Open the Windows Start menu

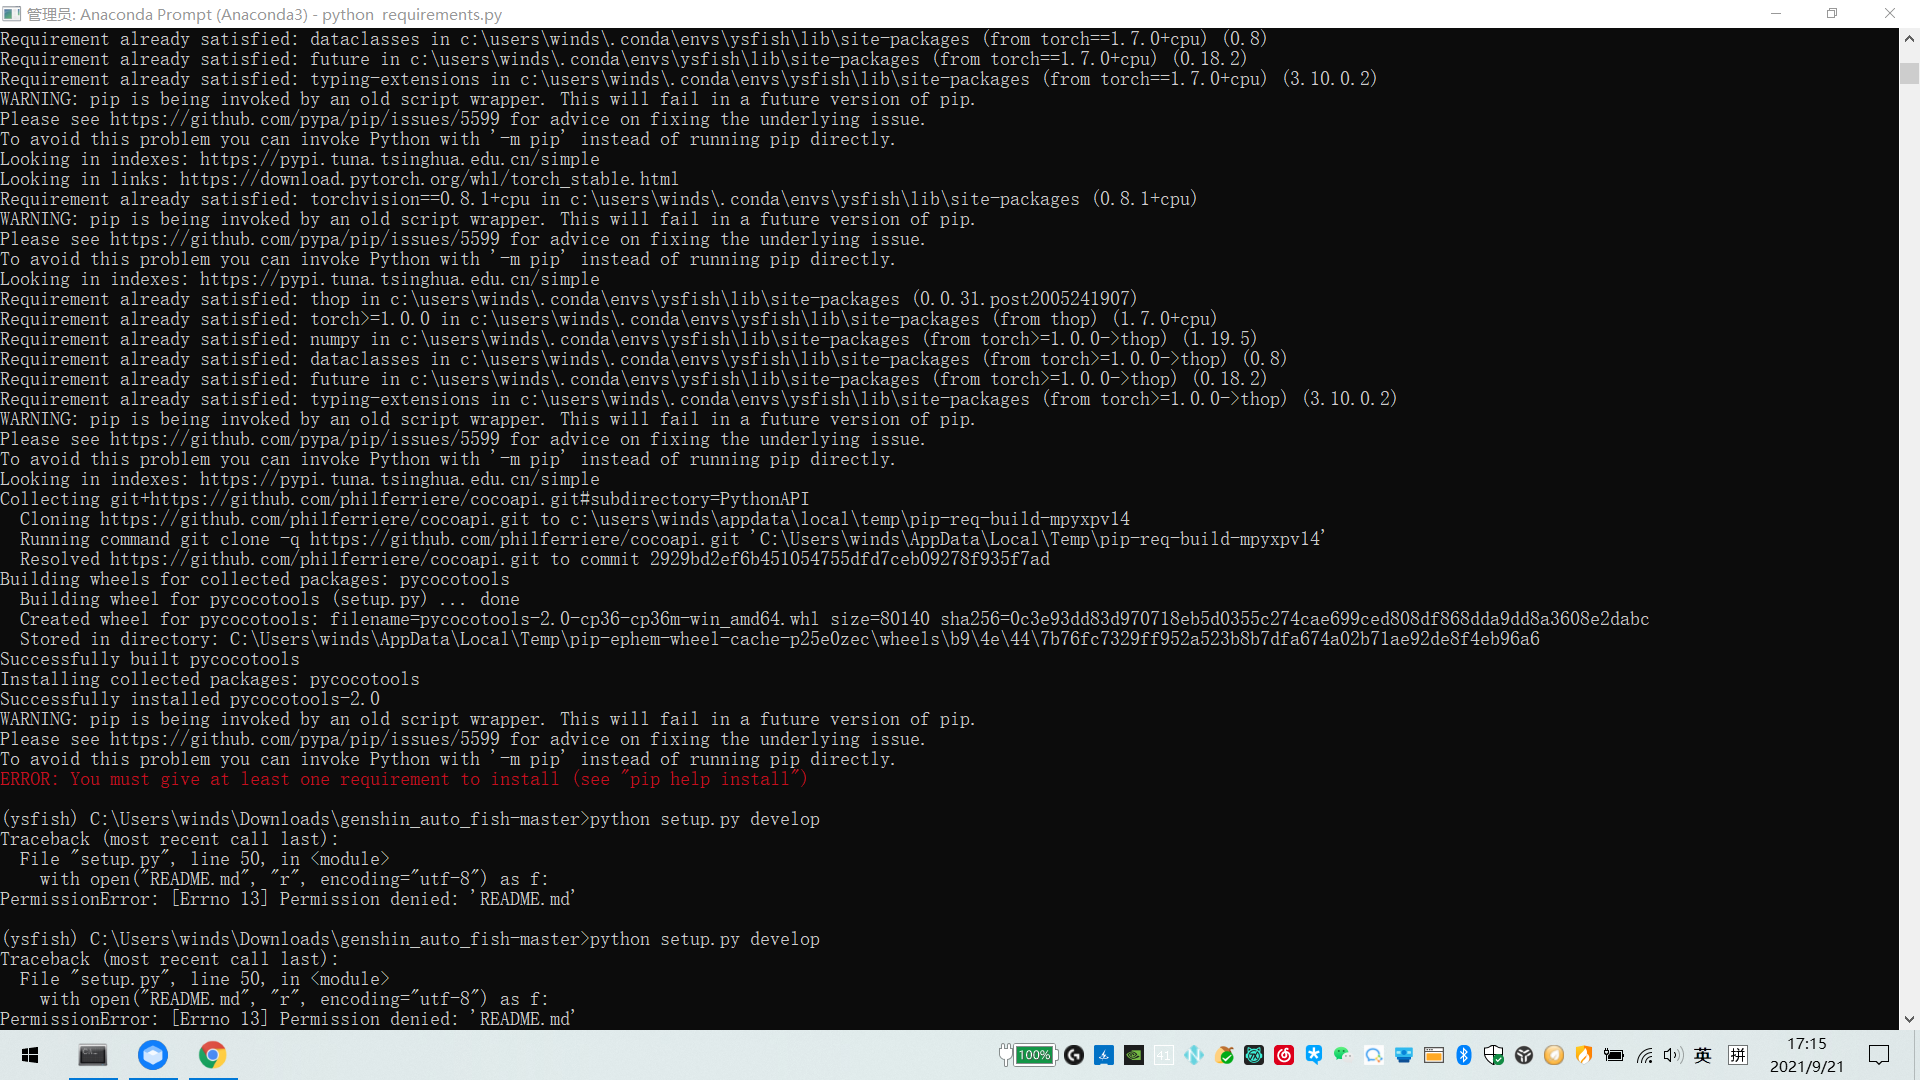30,1055
